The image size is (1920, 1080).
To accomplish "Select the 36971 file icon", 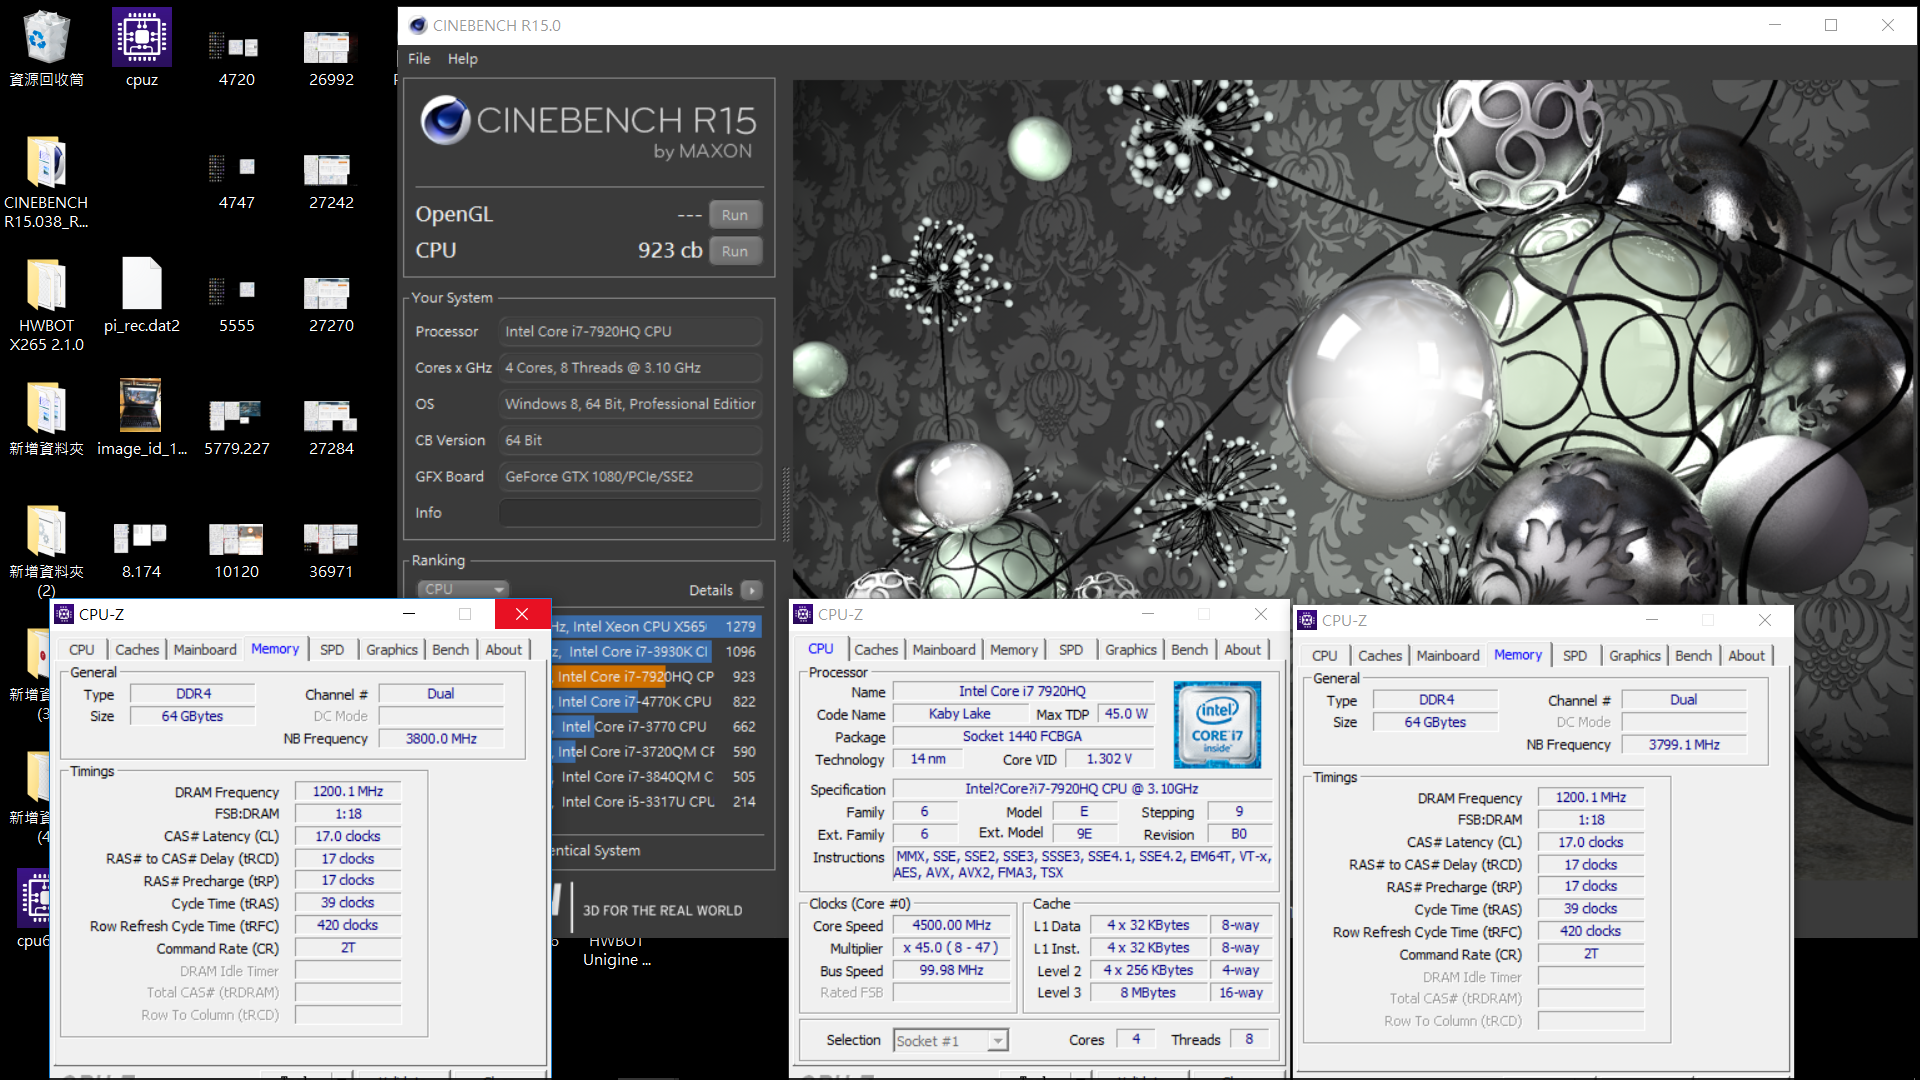I will (331, 551).
